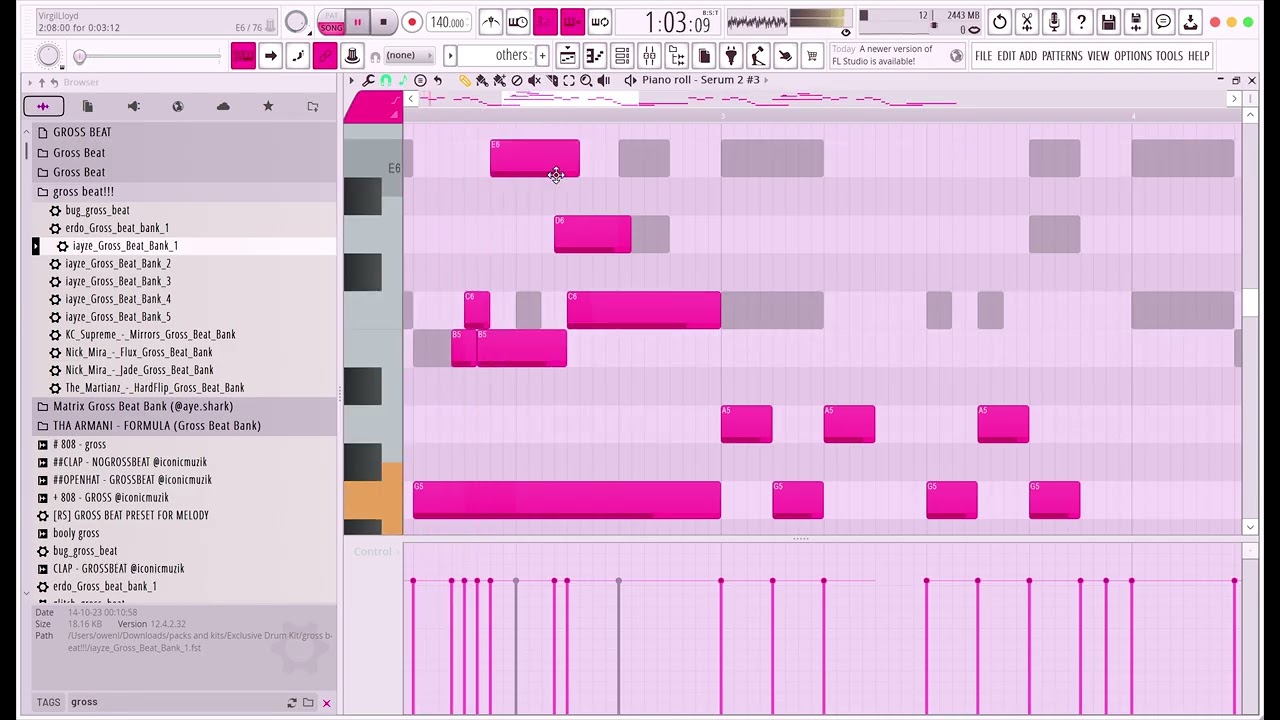Open the EDIT menu
Viewport: 1280px width, 720px height.
pyautogui.click(x=1006, y=56)
